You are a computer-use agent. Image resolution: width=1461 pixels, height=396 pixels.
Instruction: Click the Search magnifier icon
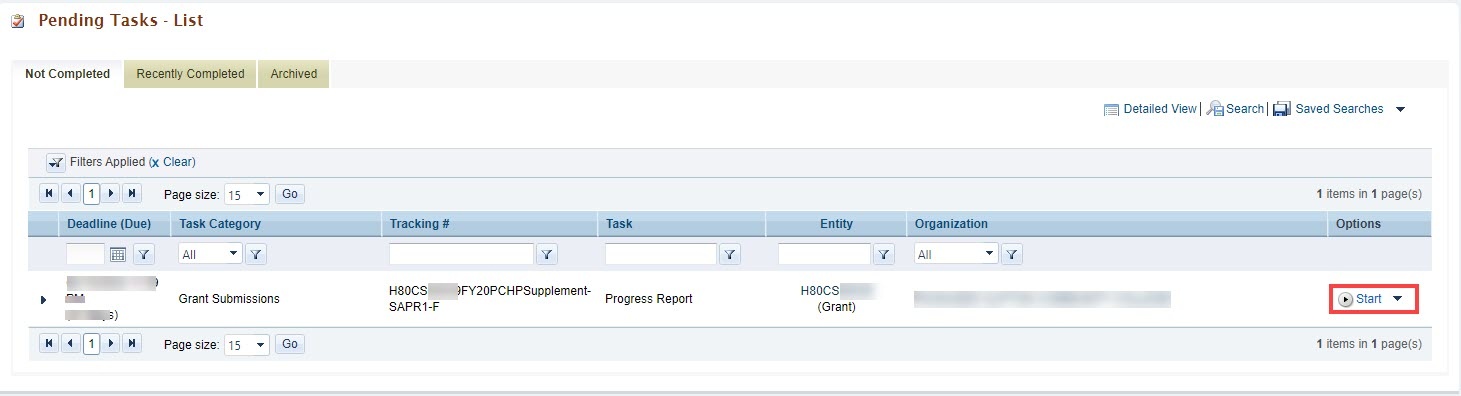pos(1215,109)
